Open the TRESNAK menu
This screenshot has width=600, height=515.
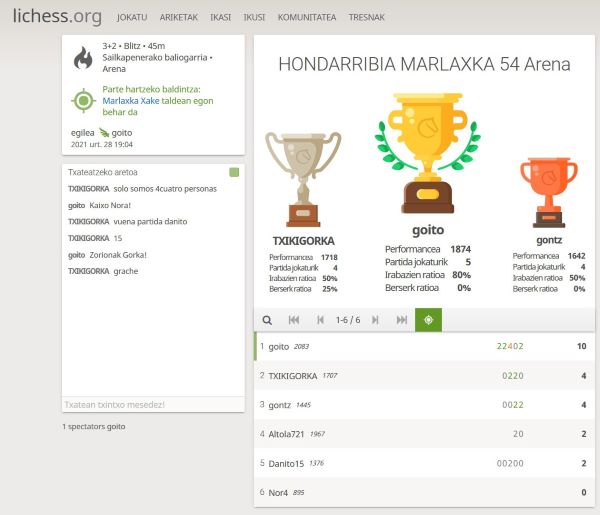pos(367,17)
